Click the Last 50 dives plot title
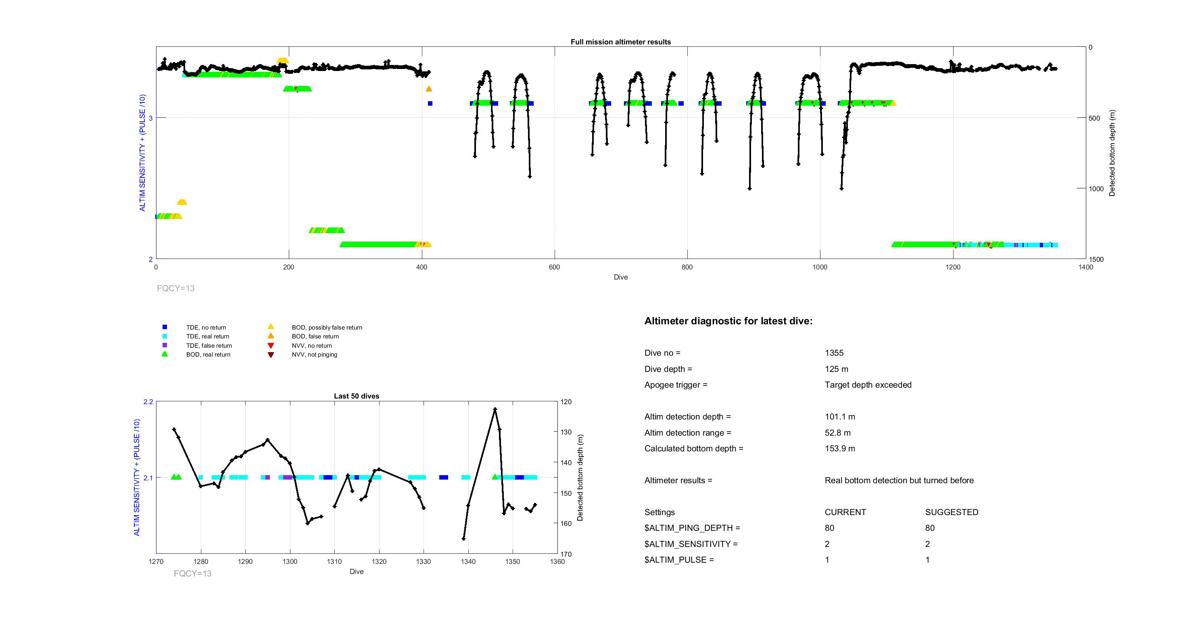The image size is (1200, 622). 356,396
